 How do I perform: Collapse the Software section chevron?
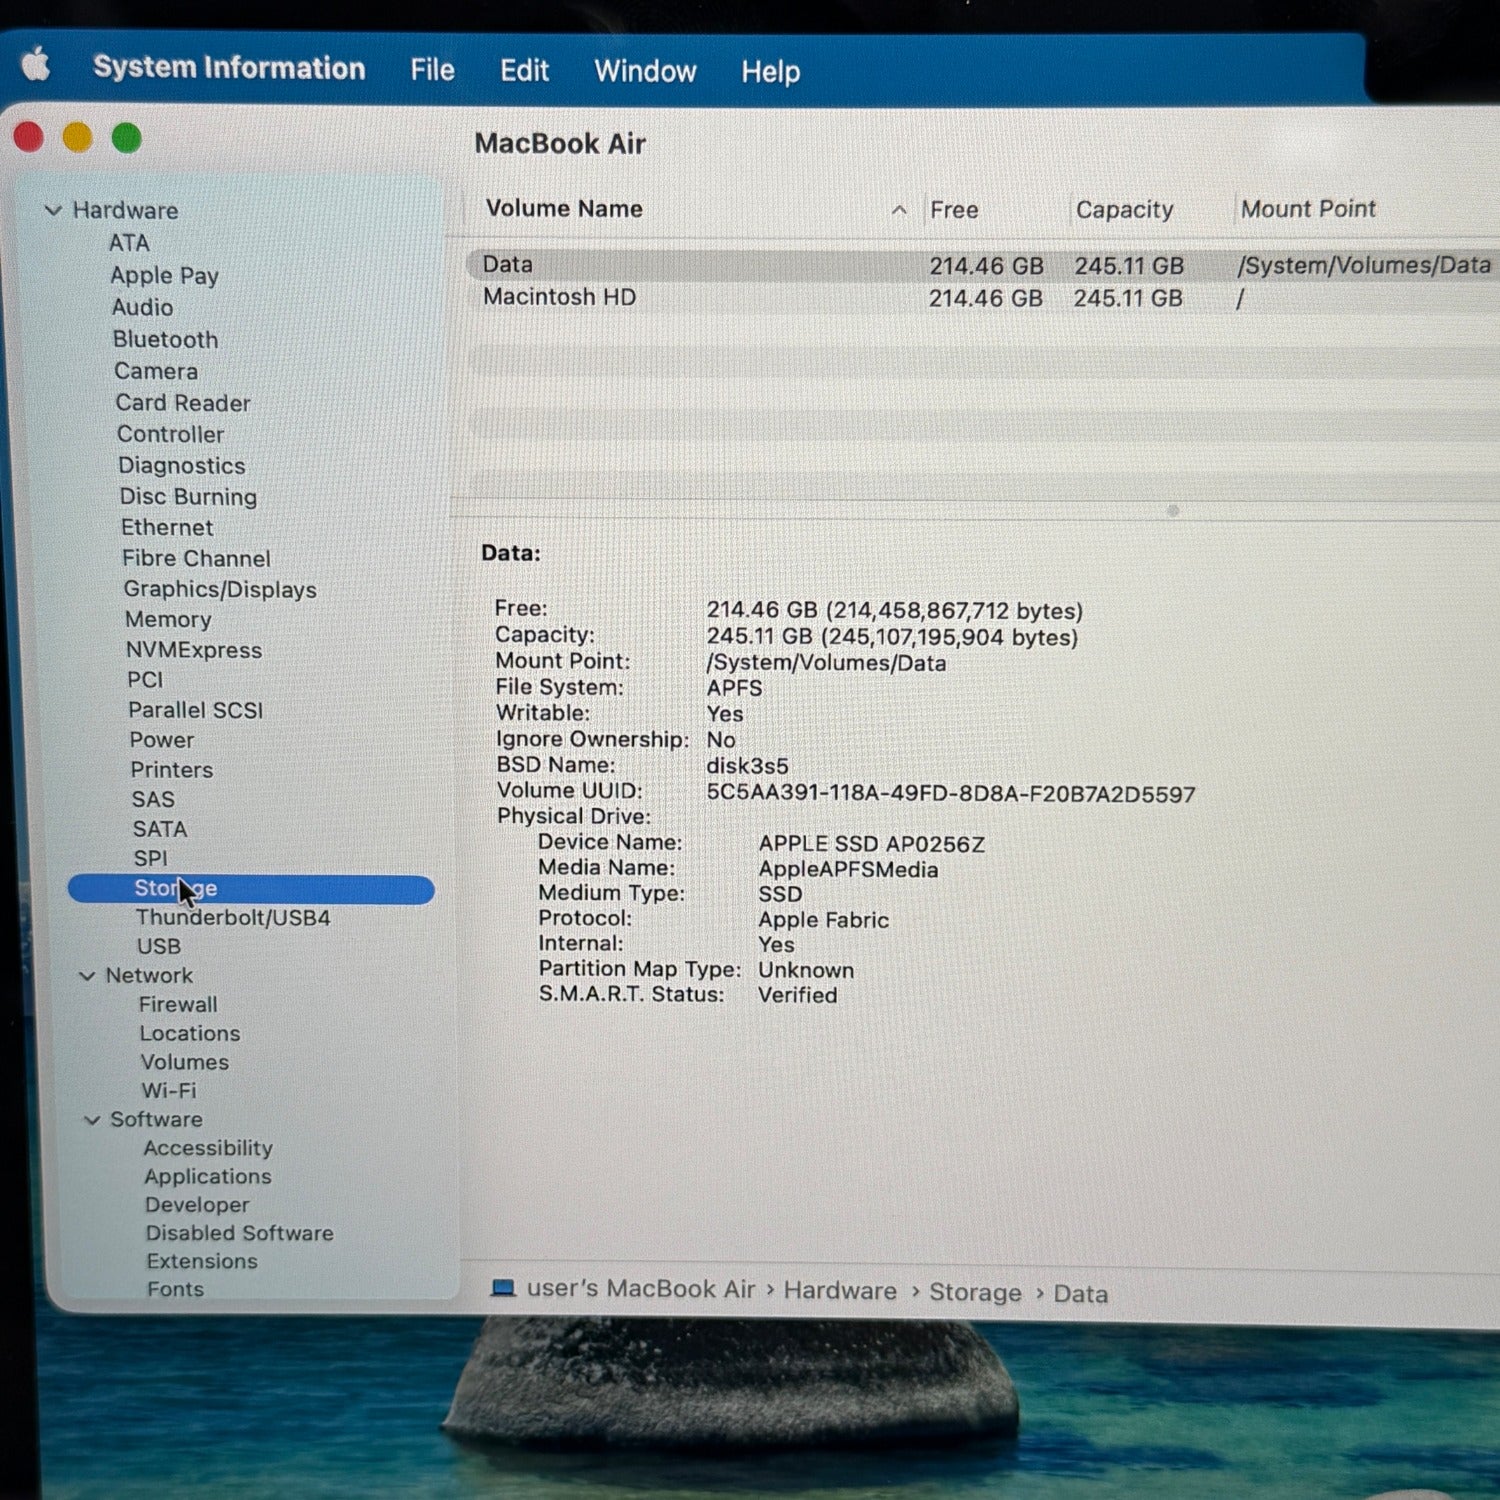[92, 1120]
